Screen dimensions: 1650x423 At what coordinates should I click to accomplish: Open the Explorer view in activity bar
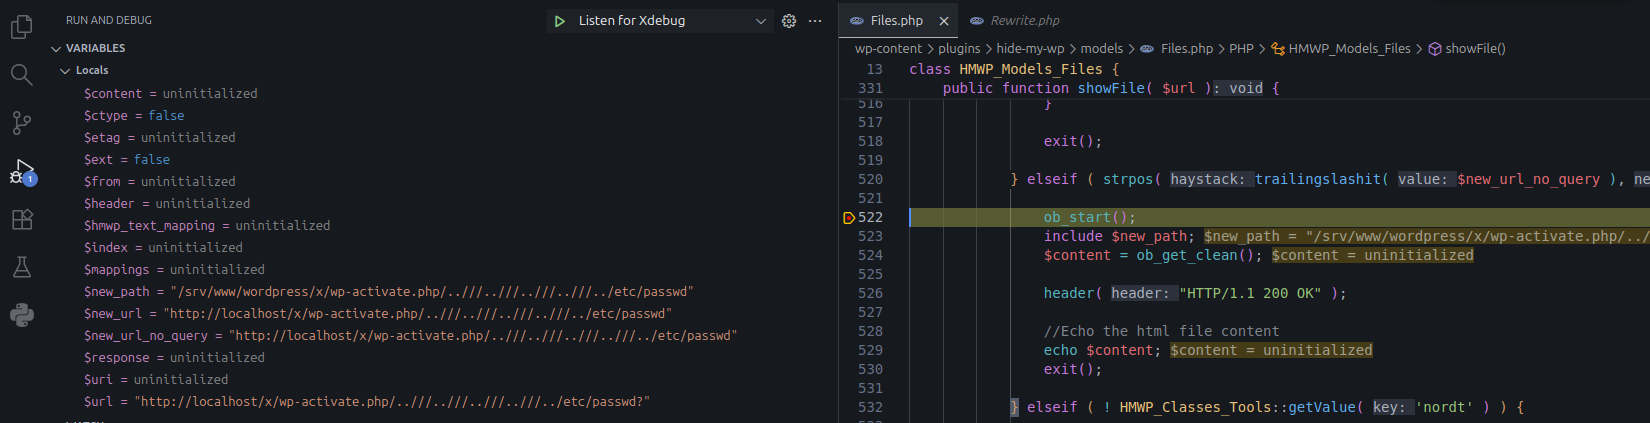coord(22,27)
